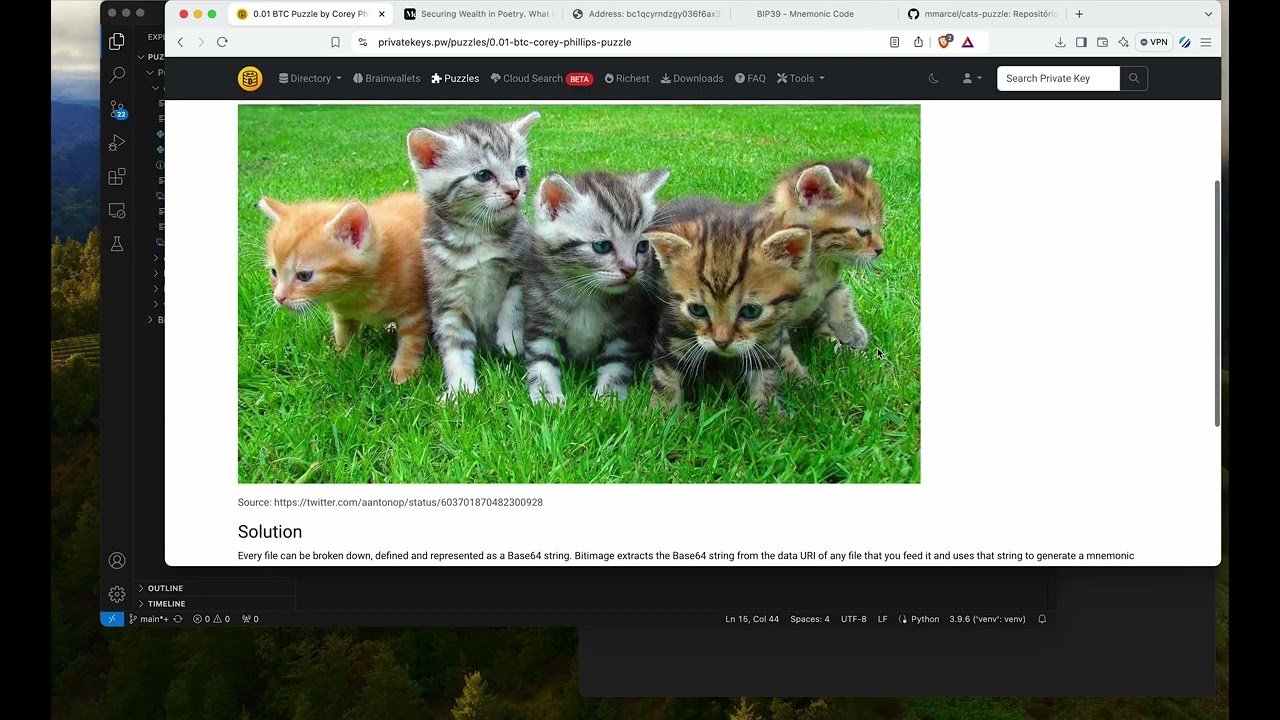
Task: Click the kittens image
Action: [x=579, y=294]
